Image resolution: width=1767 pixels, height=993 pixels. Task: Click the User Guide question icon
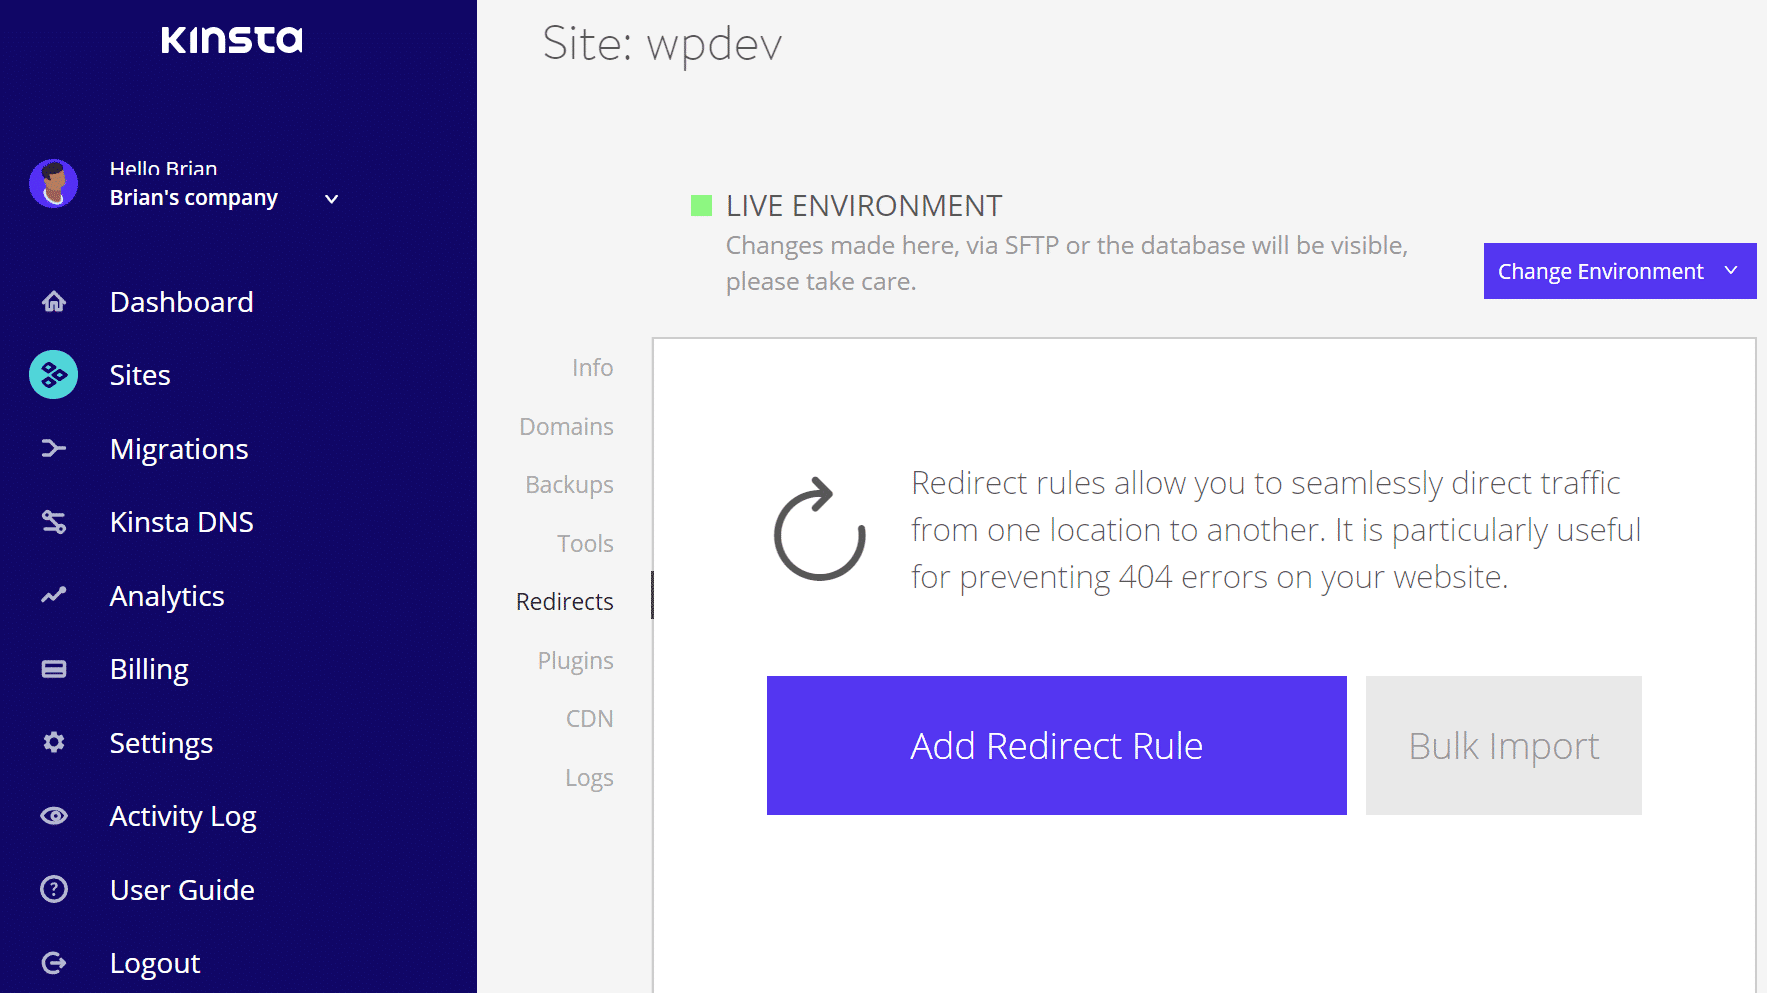tap(54, 889)
